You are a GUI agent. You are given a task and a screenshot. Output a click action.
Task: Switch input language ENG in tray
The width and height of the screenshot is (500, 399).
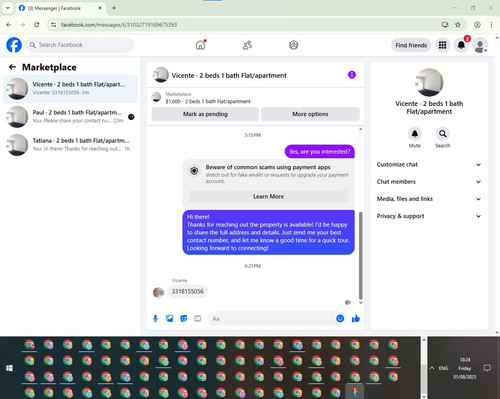443,368
